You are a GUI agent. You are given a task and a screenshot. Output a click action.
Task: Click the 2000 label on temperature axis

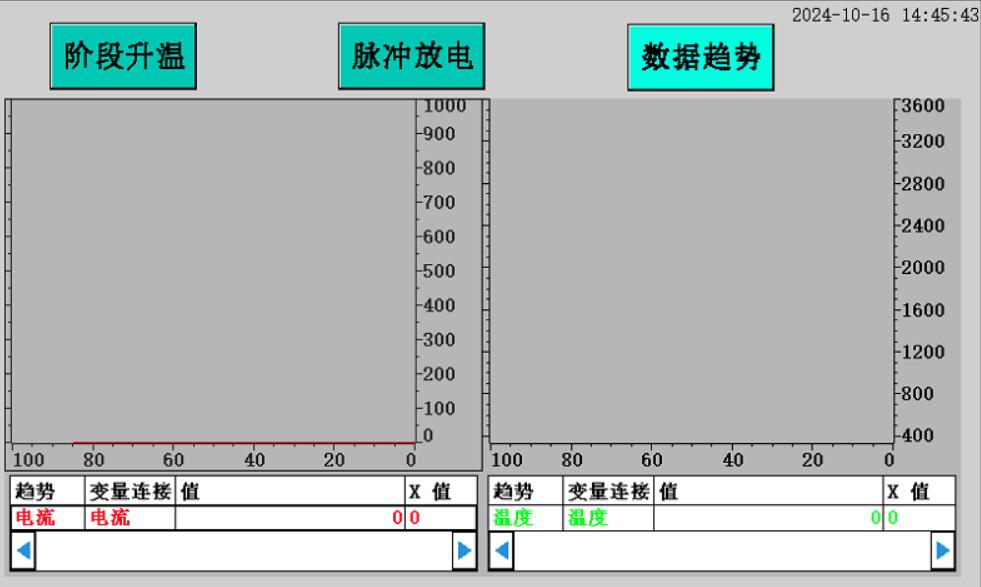(x=923, y=267)
